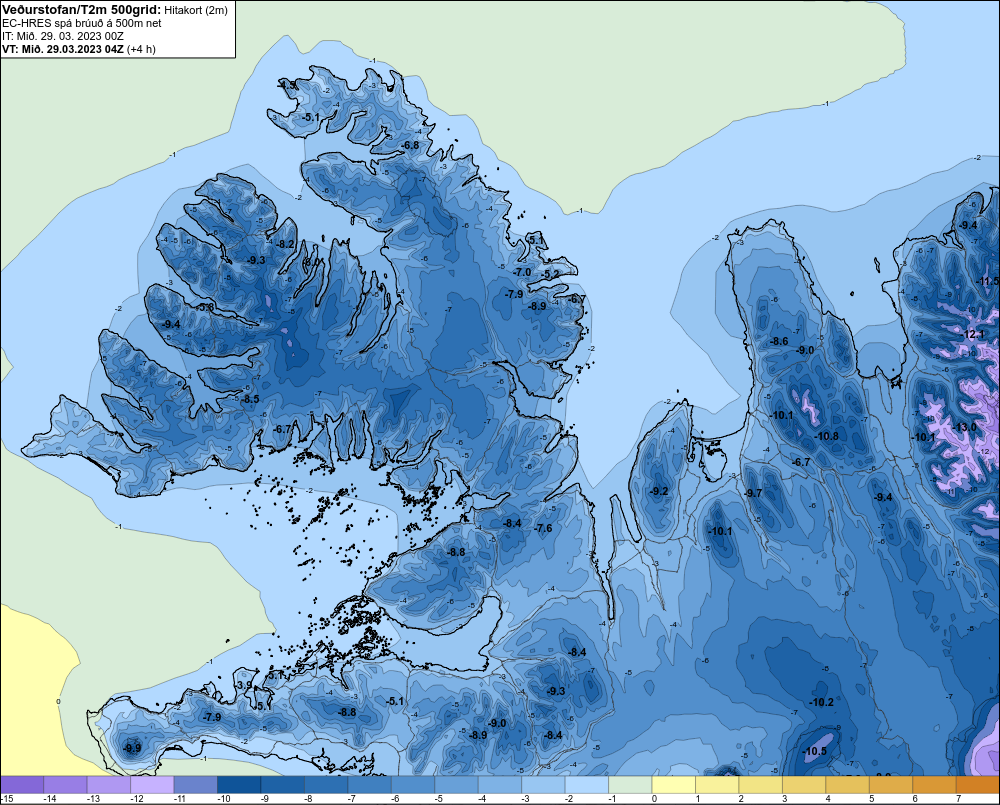Click the -8 tick label on the legend
Screen dimensions: 1000x805
308,799
